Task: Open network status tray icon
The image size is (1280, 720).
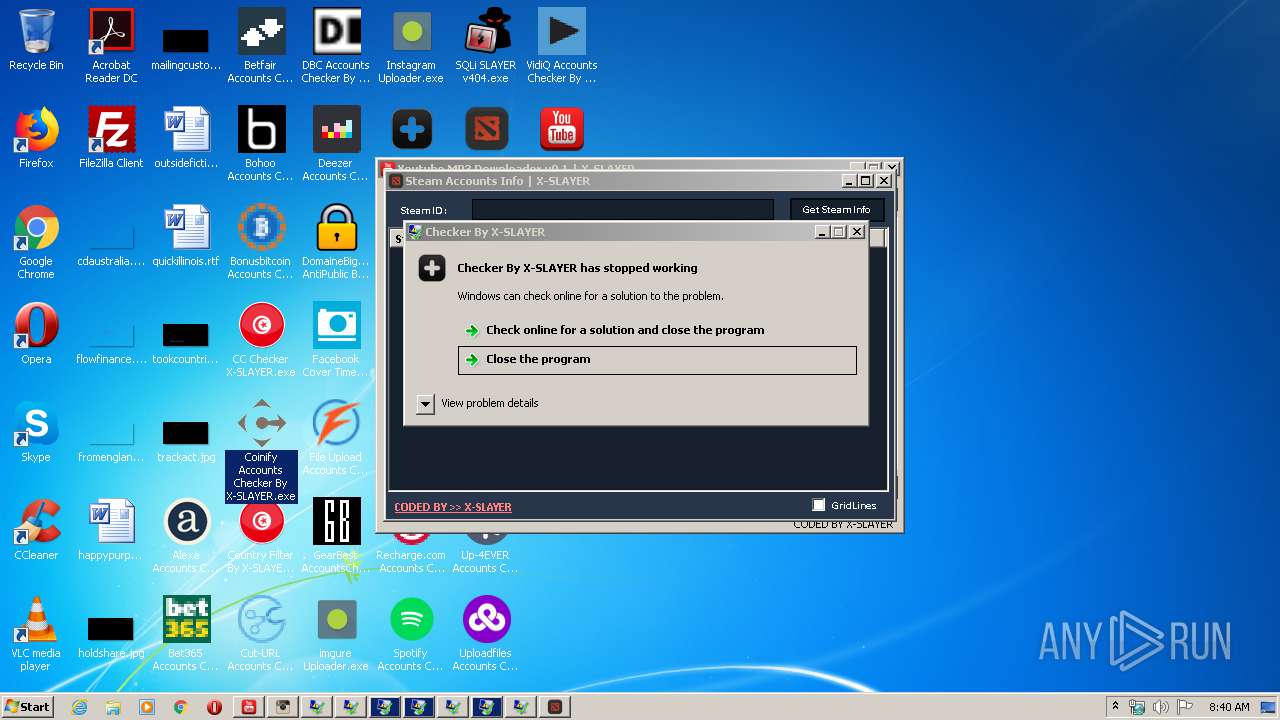Action: [x=1137, y=706]
